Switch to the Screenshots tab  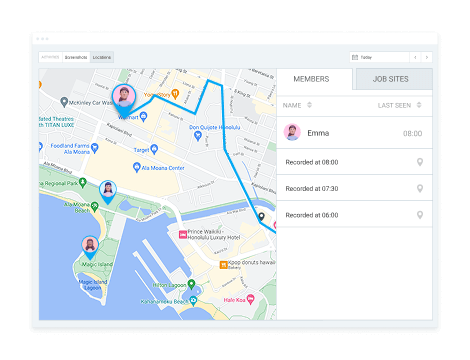click(76, 57)
